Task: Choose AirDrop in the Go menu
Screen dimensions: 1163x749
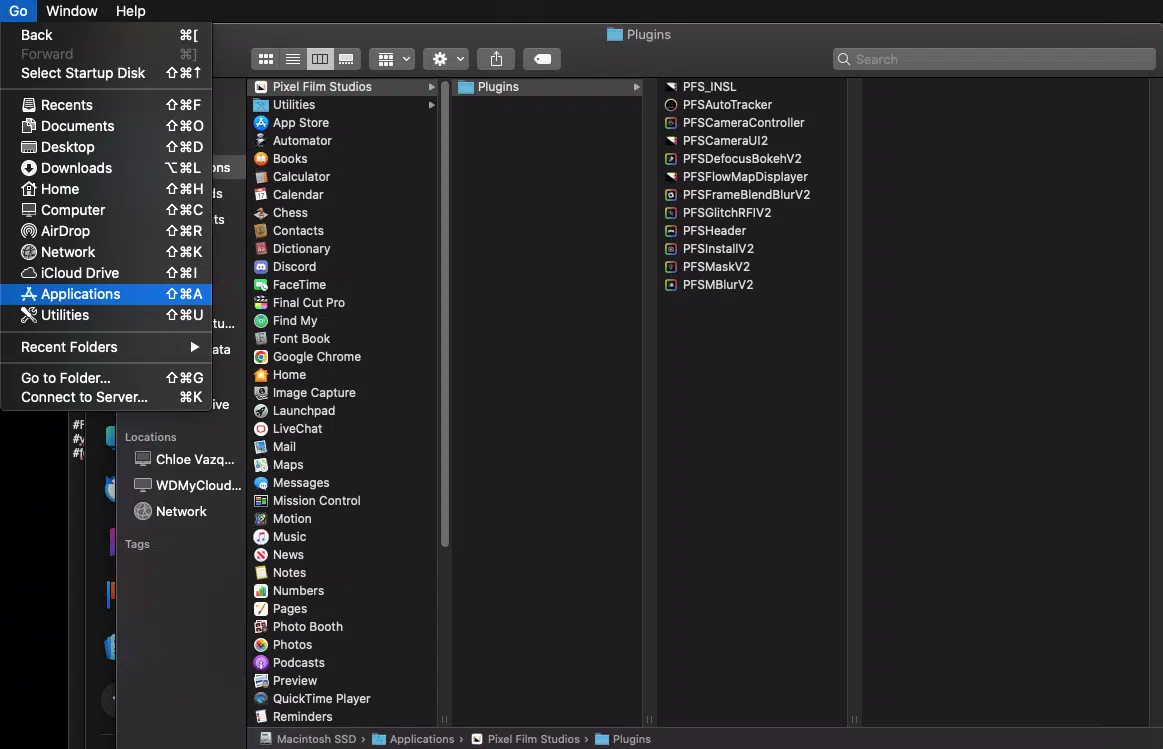Action: pyautogui.click(x=107, y=231)
